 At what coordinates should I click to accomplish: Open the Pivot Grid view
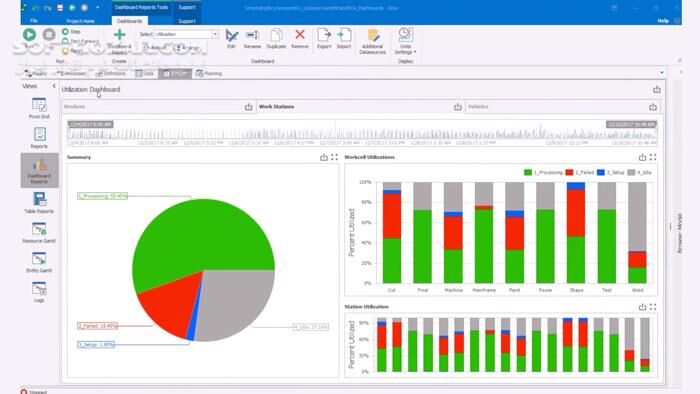click(x=39, y=108)
